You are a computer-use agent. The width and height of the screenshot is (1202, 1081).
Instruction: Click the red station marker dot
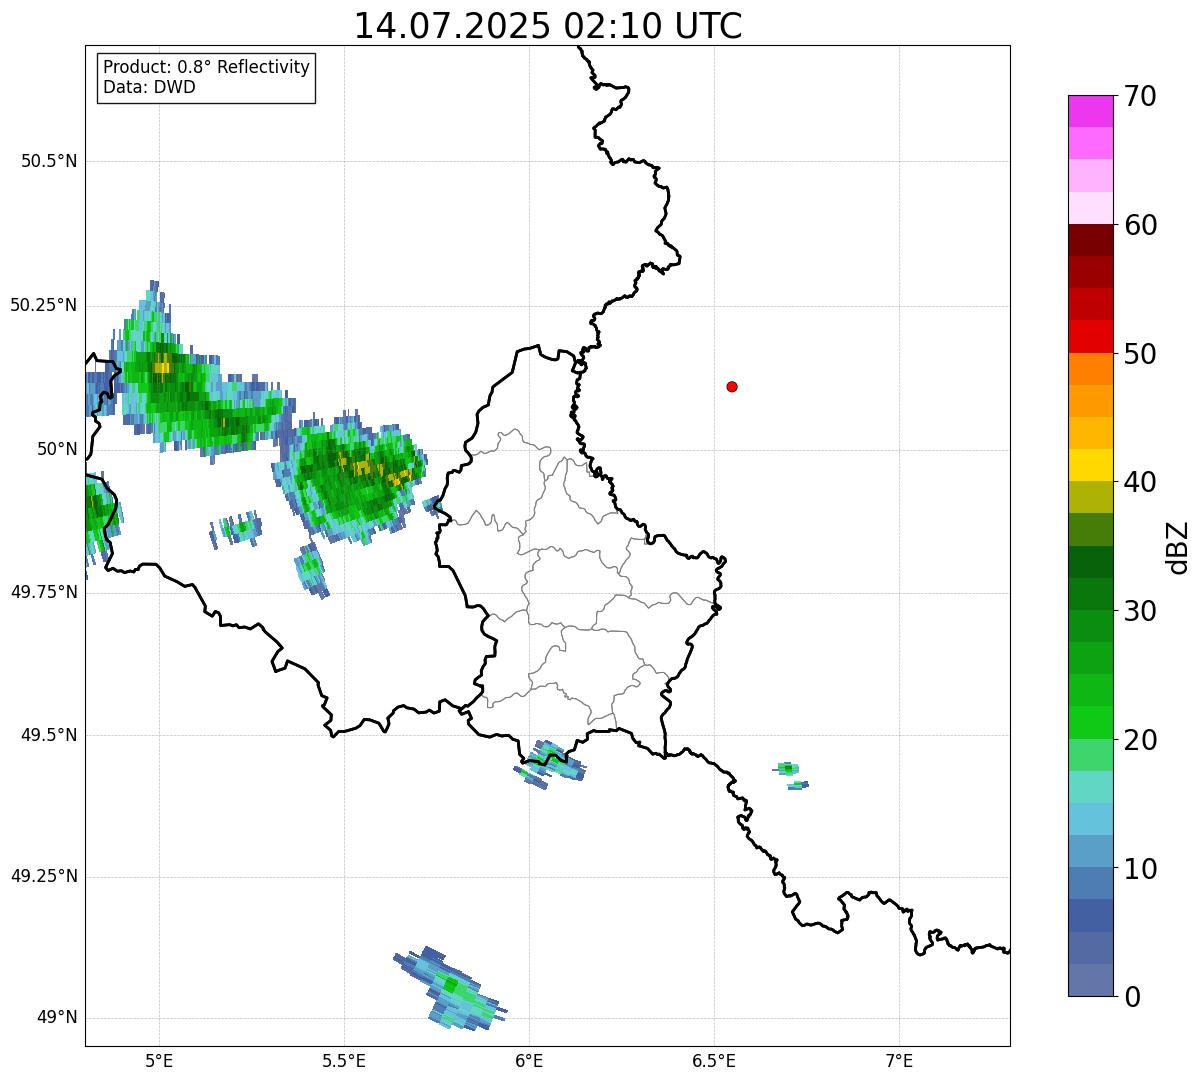pyautogui.click(x=732, y=386)
